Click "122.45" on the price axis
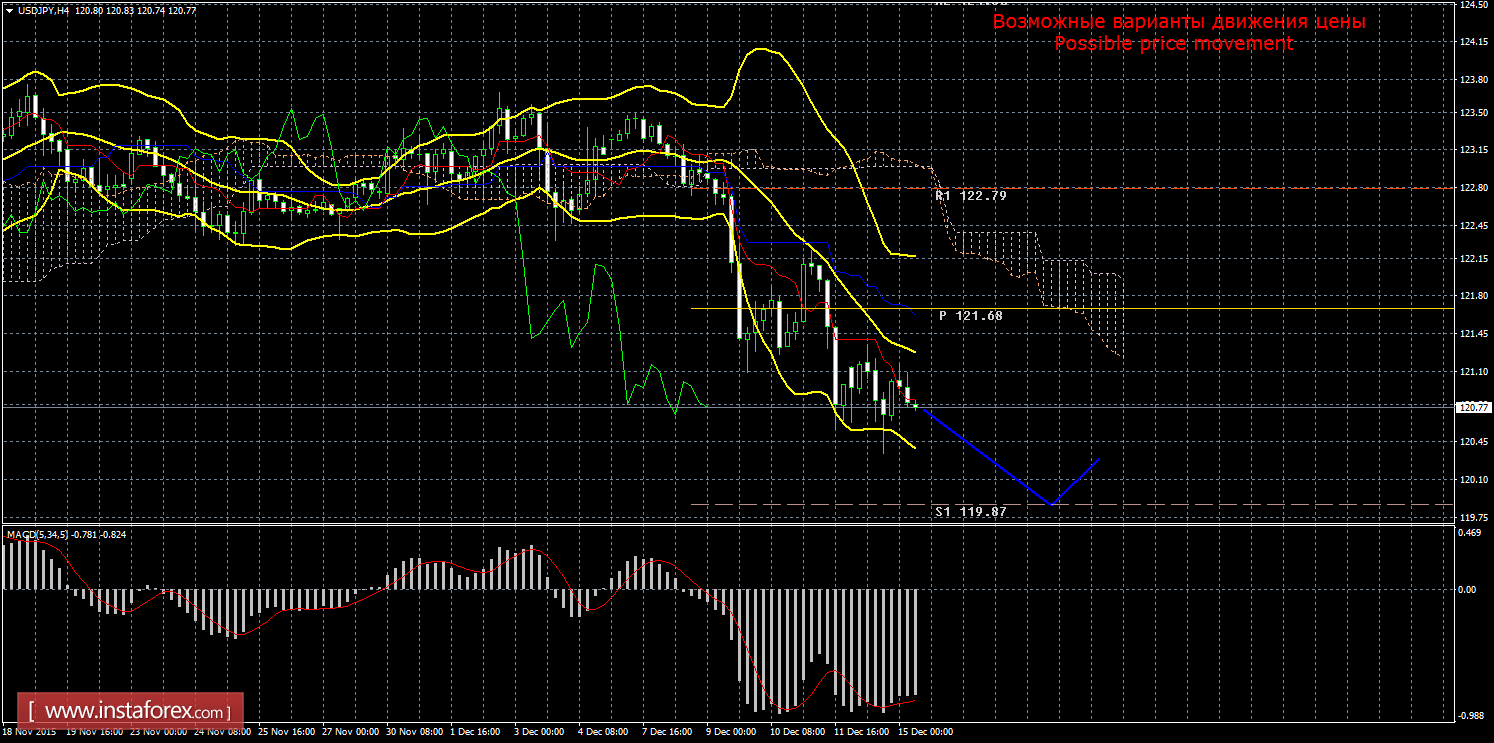 [x=1473, y=225]
